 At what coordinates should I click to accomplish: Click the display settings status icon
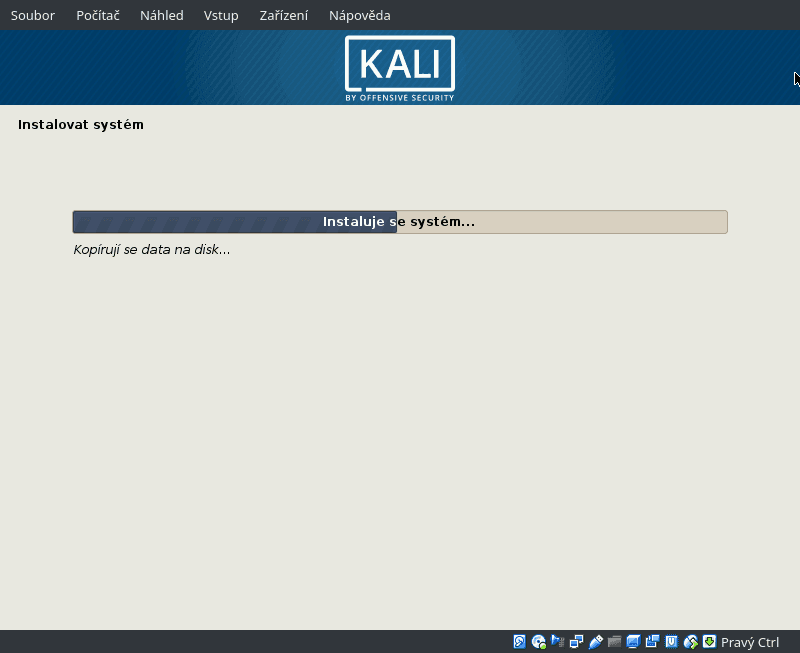[635, 641]
